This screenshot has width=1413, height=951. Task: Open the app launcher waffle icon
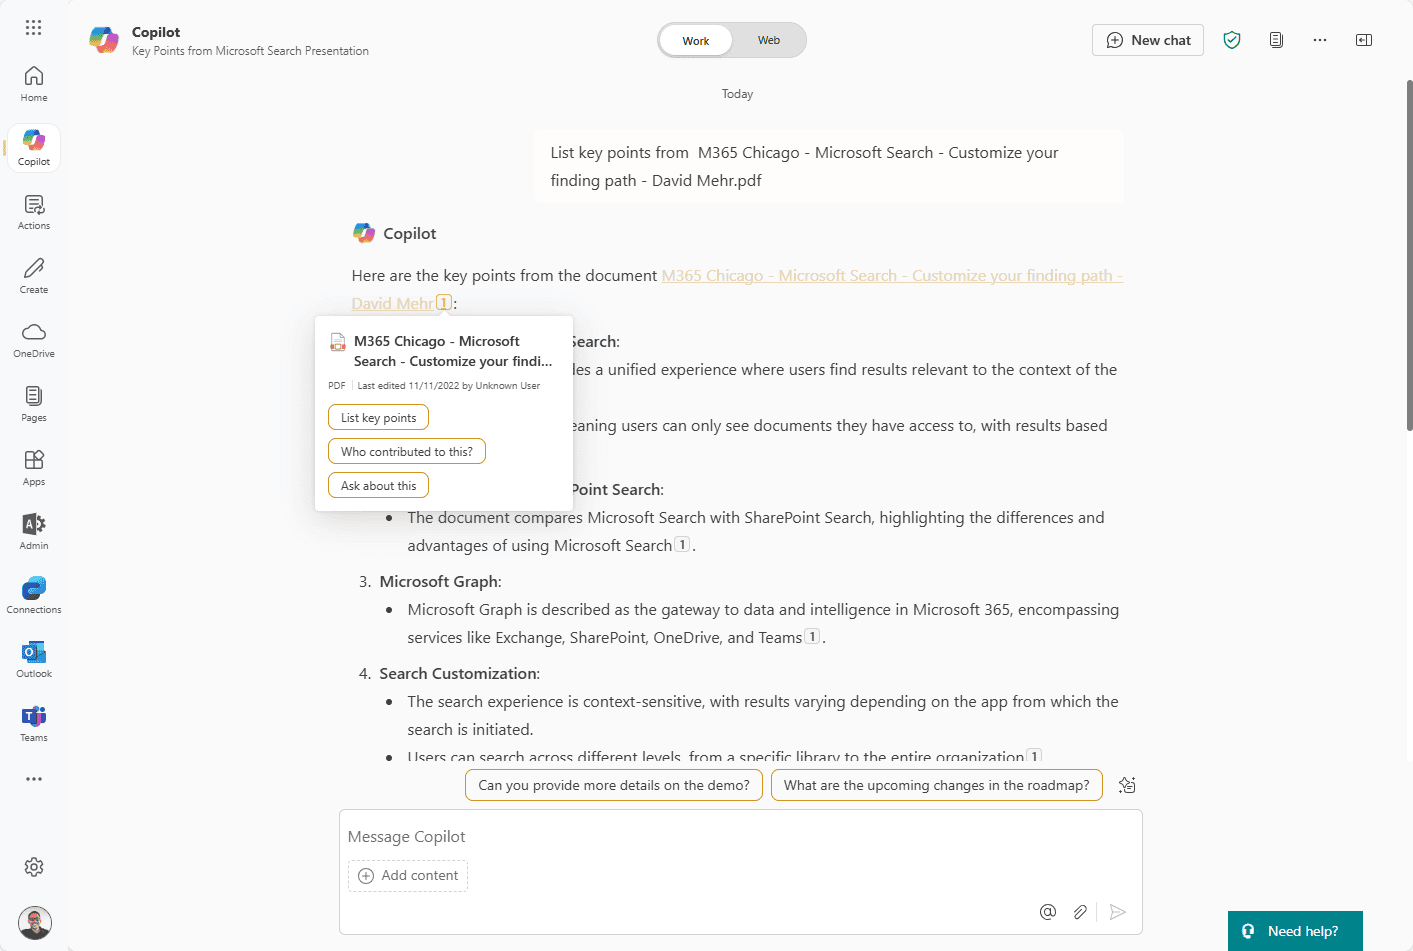[x=33, y=28]
